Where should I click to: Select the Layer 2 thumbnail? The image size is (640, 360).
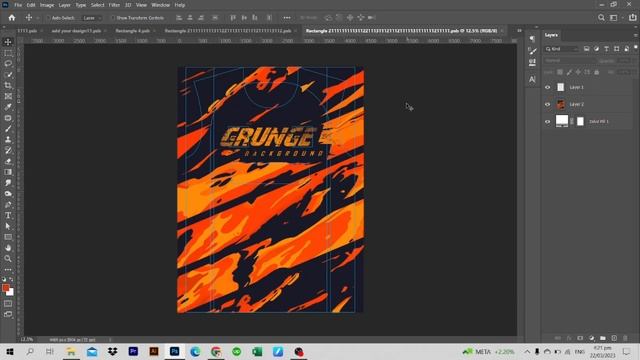(561, 104)
